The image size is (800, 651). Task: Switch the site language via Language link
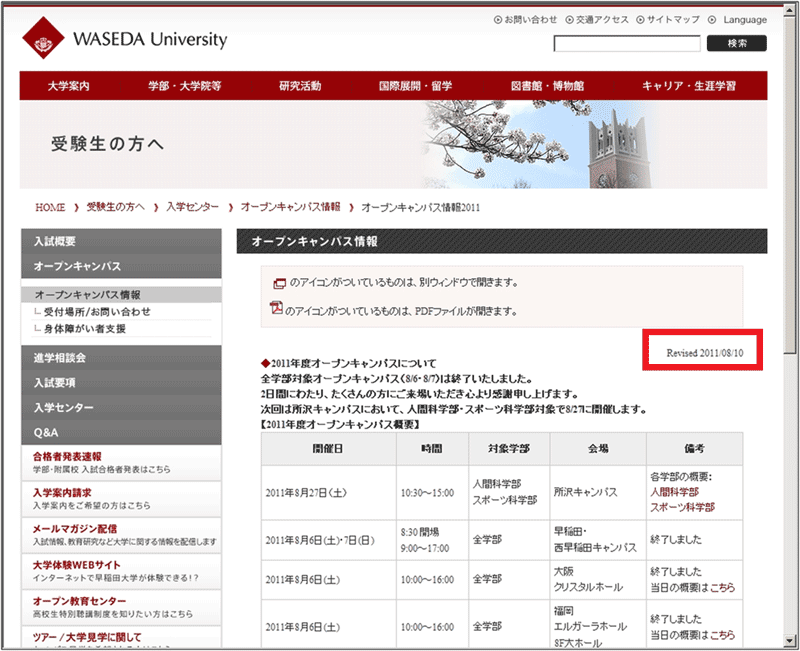point(744,19)
